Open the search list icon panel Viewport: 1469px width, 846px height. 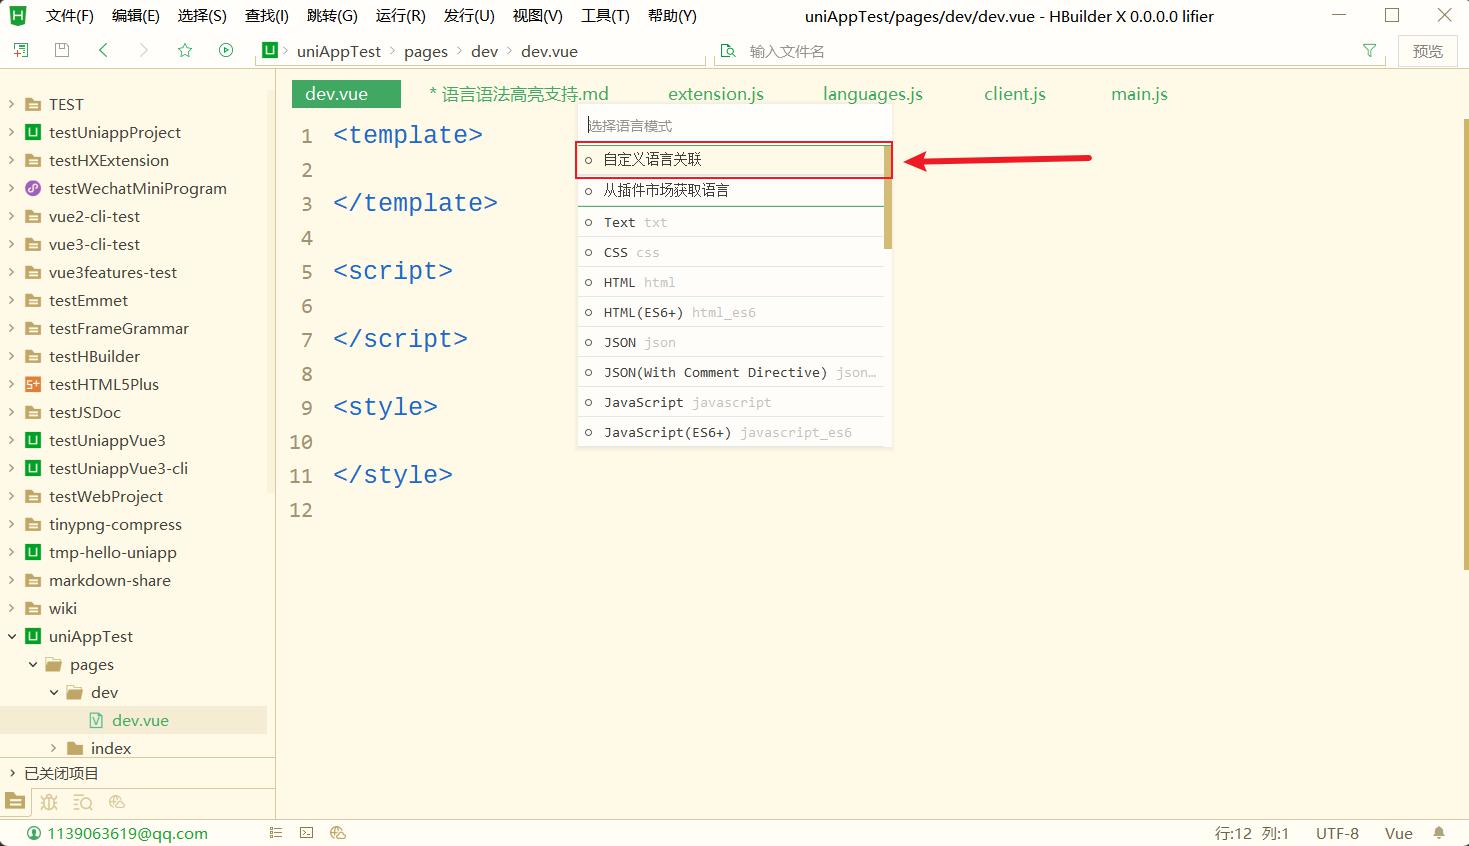[83, 802]
